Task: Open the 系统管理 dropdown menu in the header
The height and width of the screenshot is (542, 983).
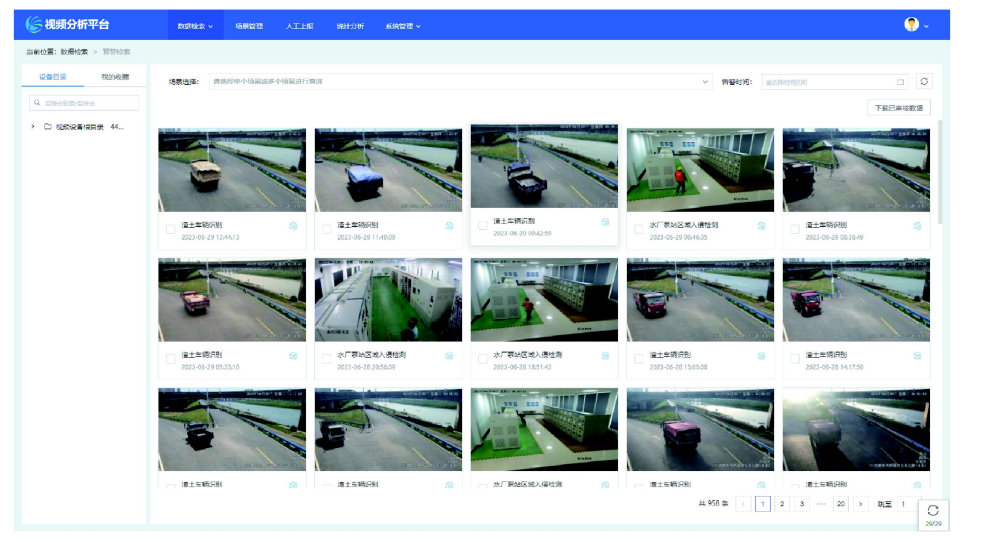Action: click(402, 26)
